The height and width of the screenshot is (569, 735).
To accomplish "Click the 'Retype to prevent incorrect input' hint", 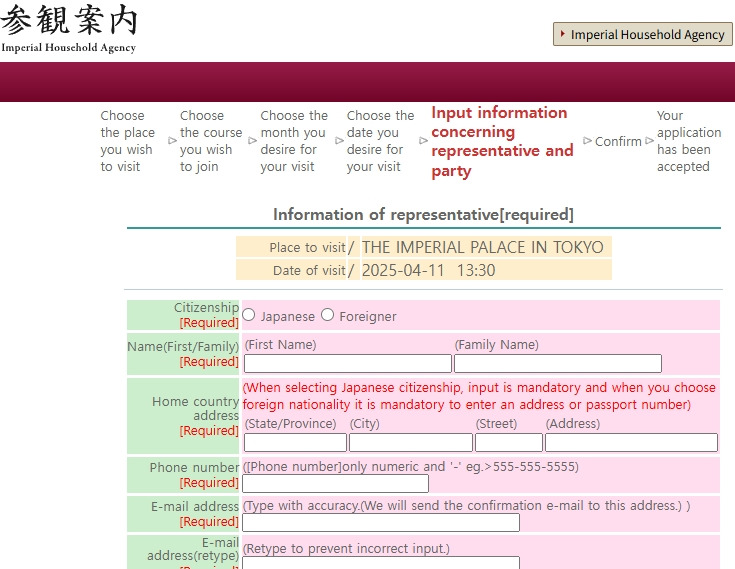I will coord(346,548).
